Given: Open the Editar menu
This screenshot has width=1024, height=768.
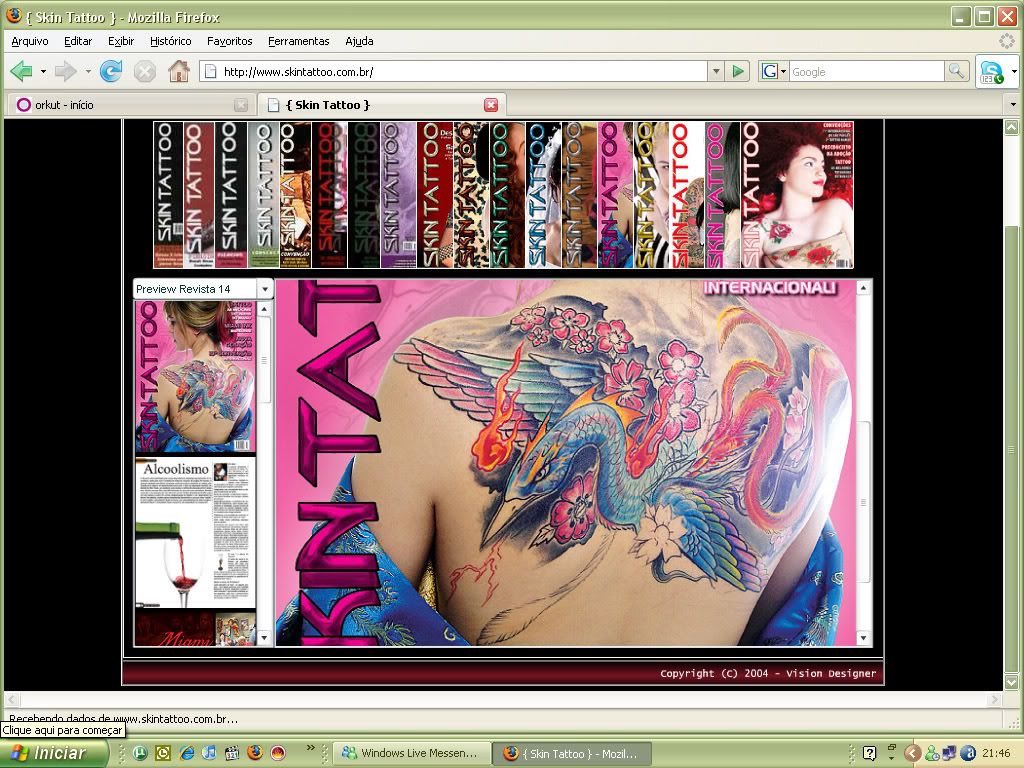Looking at the screenshot, I should [78, 41].
